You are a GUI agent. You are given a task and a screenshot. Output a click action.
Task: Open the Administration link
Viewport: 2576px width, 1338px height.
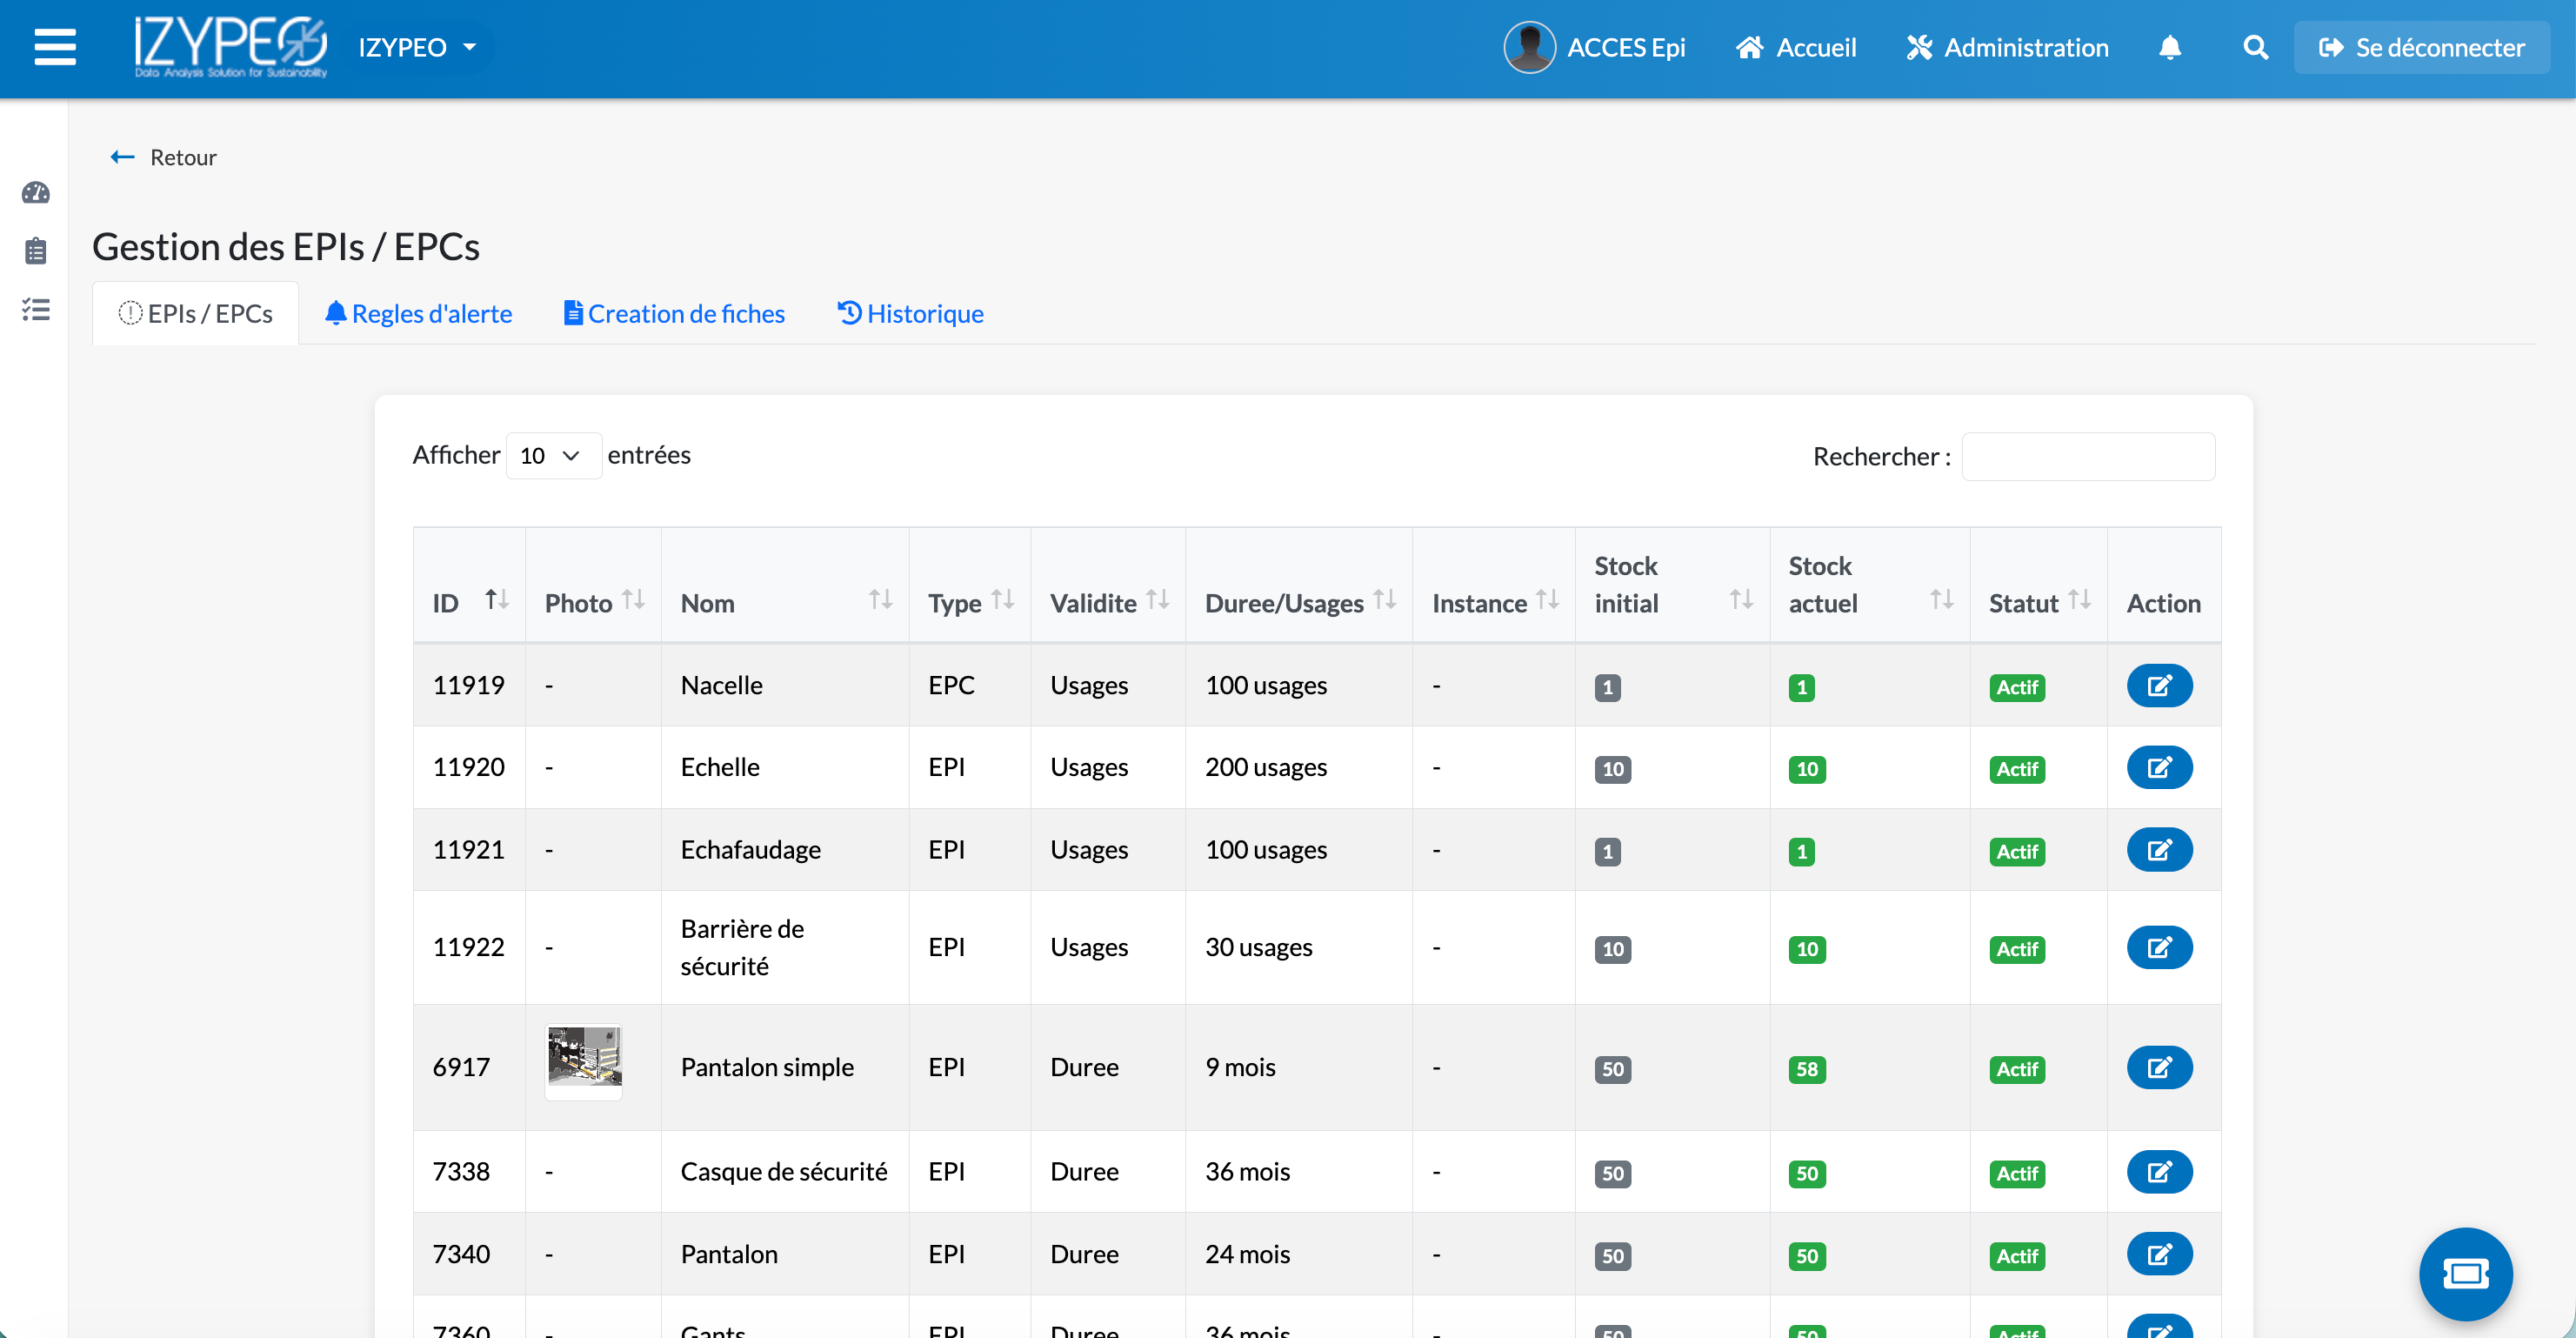2007,47
